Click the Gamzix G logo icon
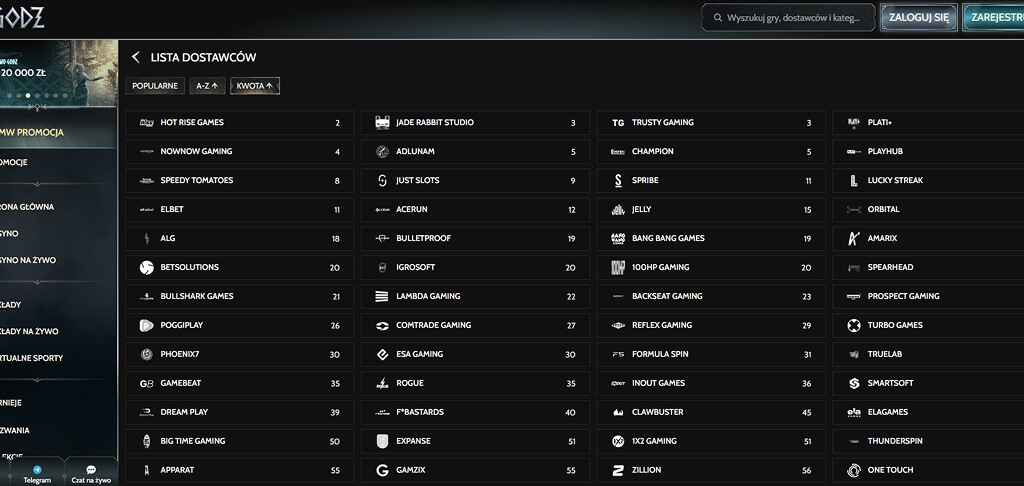This screenshot has width=1024, height=486. click(382, 470)
